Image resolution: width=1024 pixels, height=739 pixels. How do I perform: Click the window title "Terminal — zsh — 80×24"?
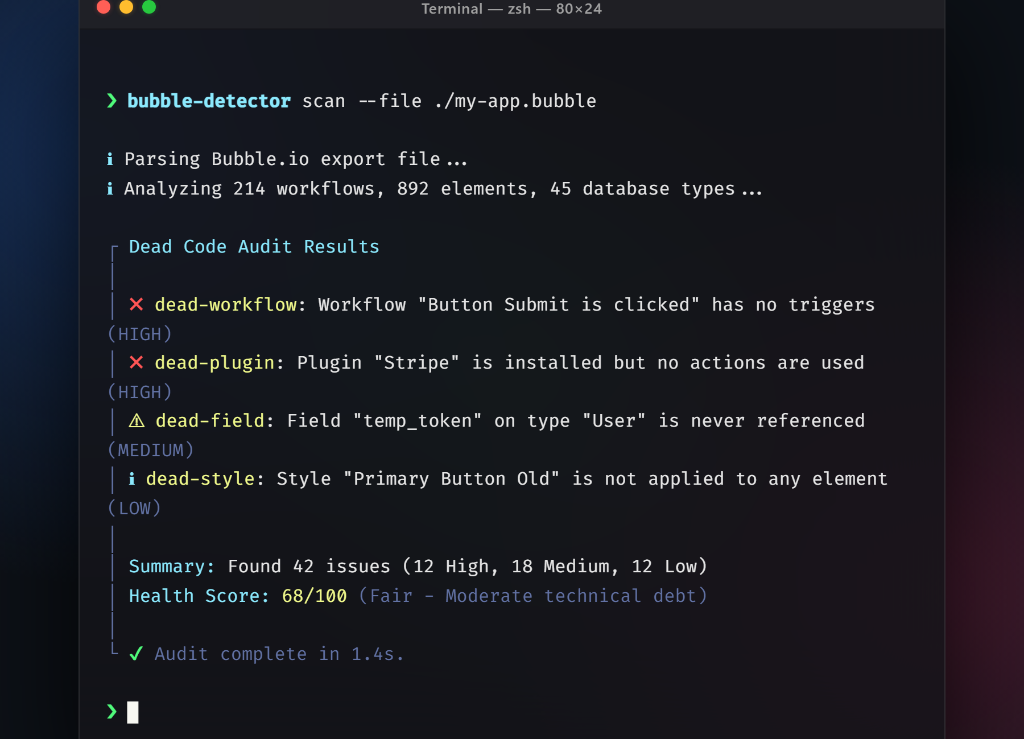point(511,9)
